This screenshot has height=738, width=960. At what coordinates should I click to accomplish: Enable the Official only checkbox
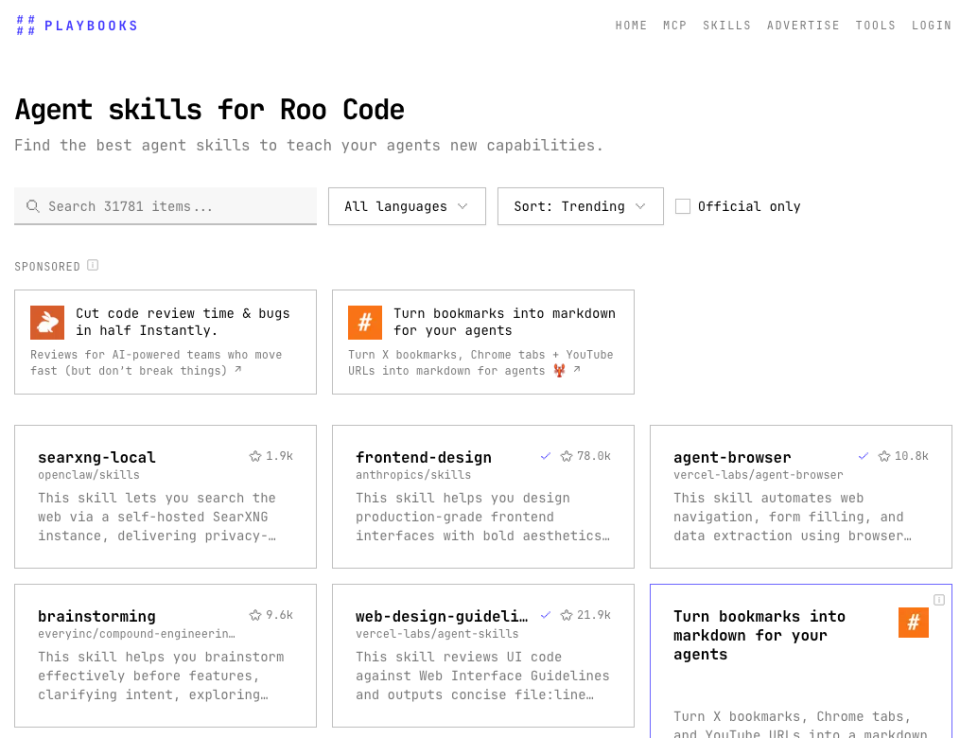683,206
